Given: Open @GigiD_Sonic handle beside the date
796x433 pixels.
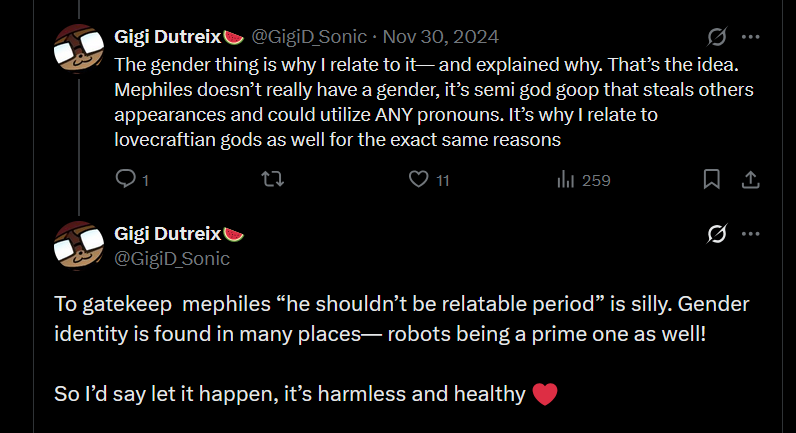Looking at the screenshot, I should click(310, 38).
